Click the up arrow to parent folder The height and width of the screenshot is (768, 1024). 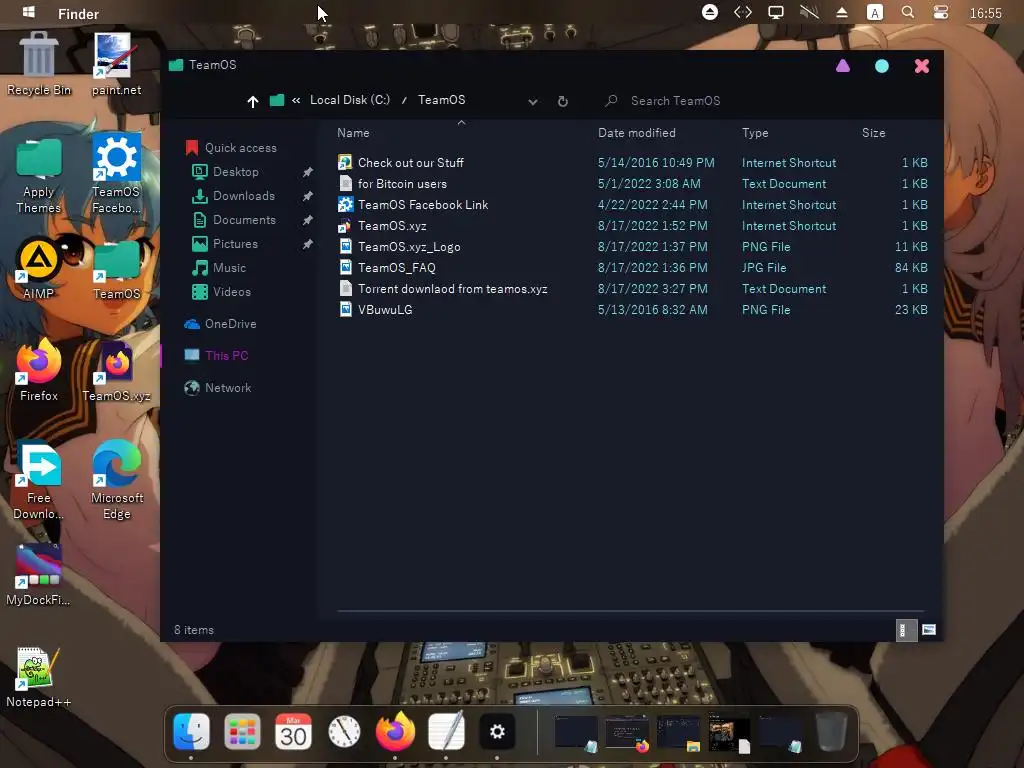253,101
